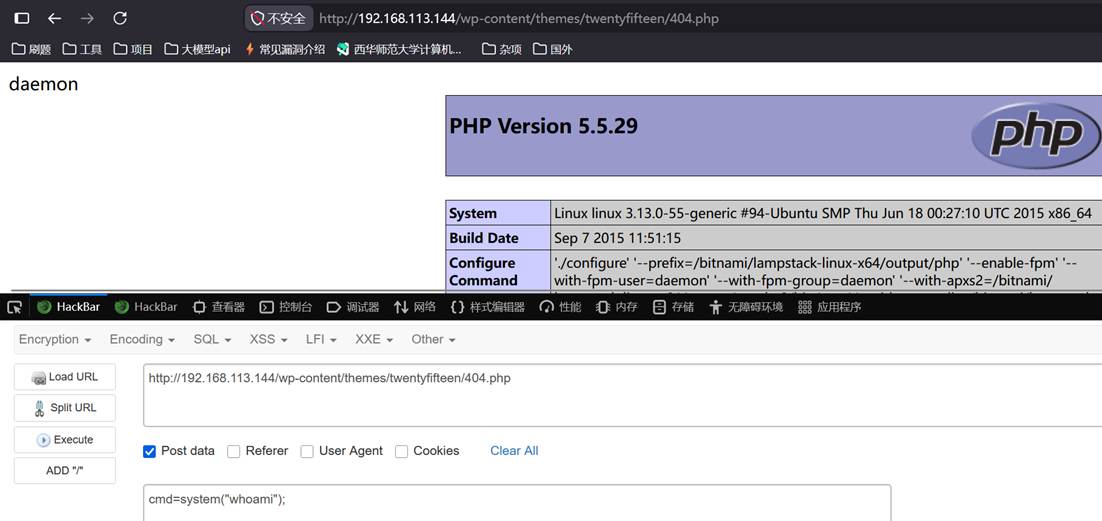Click the ADD "/" button
Screen dimensions: 1102x521
click(x=65, y=470)
